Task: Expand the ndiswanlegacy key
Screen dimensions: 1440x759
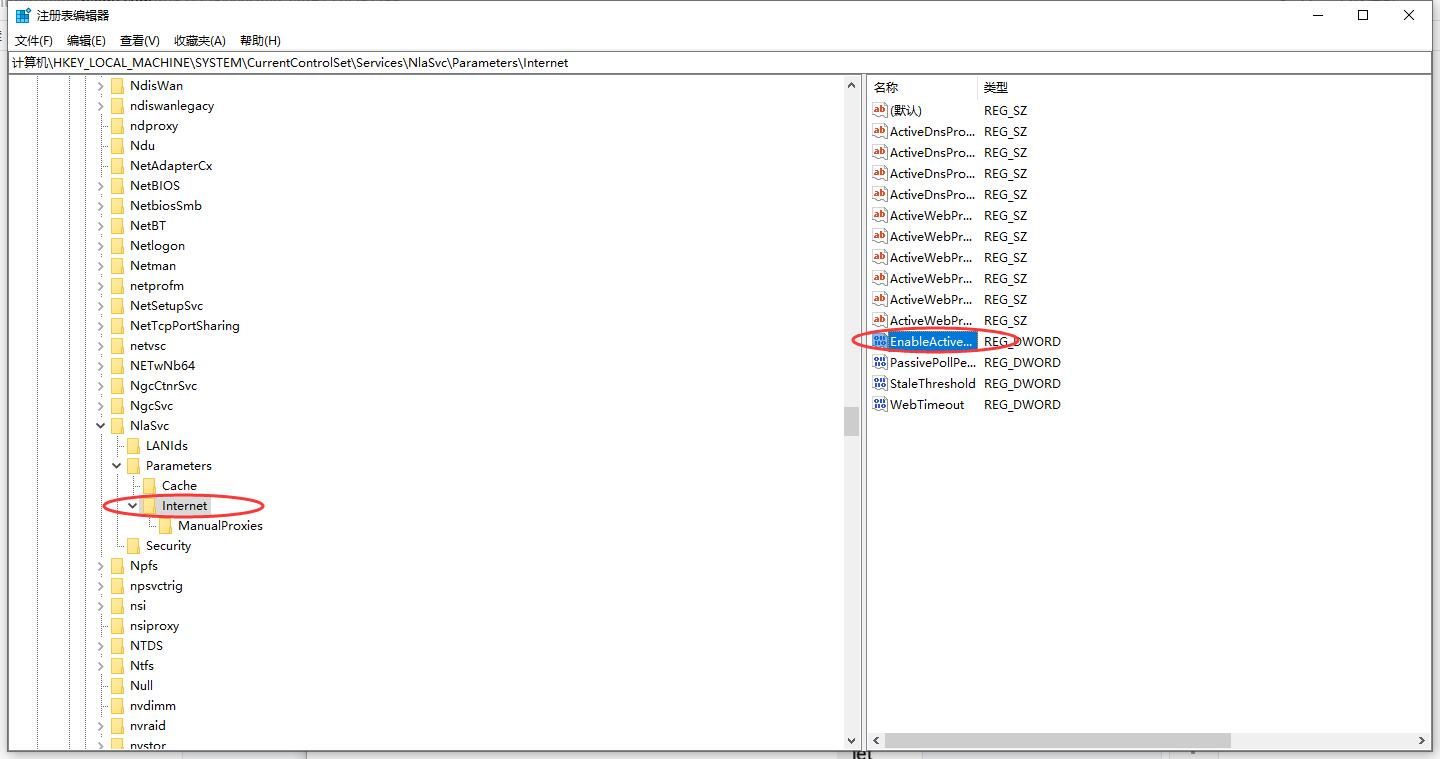Action: pos(101,106)
